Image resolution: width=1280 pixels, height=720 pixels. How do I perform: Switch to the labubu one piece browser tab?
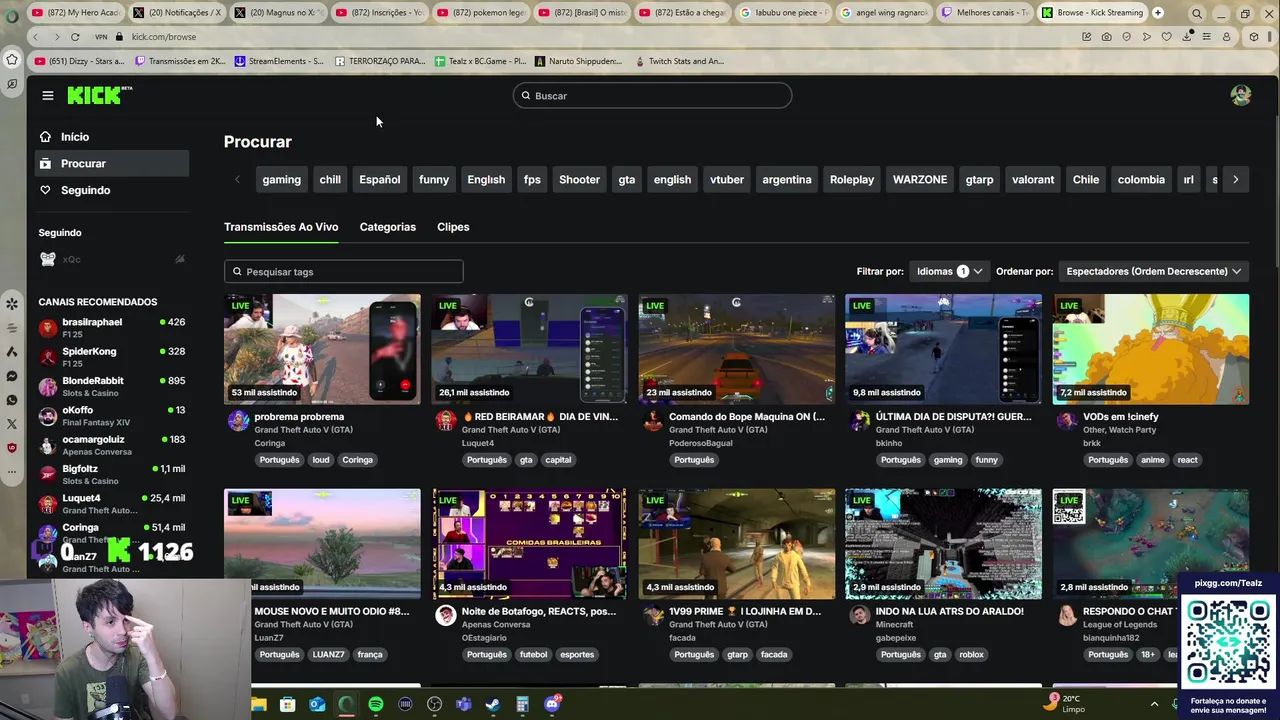[783, 13]
